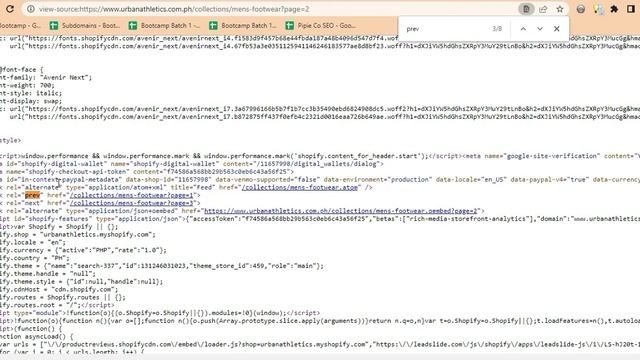640x360 pixels.
Task: Open the cut-off Bootcamp - G... bookmark
Action: pos(20,25)
